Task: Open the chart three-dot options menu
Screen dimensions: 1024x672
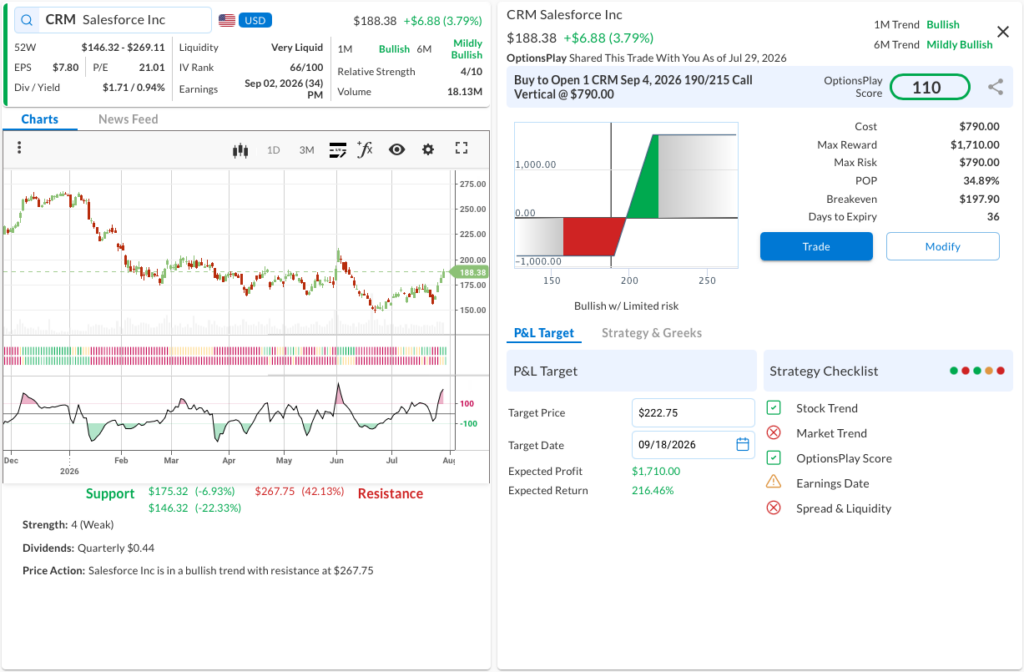Action: click(x=19, y=148)
